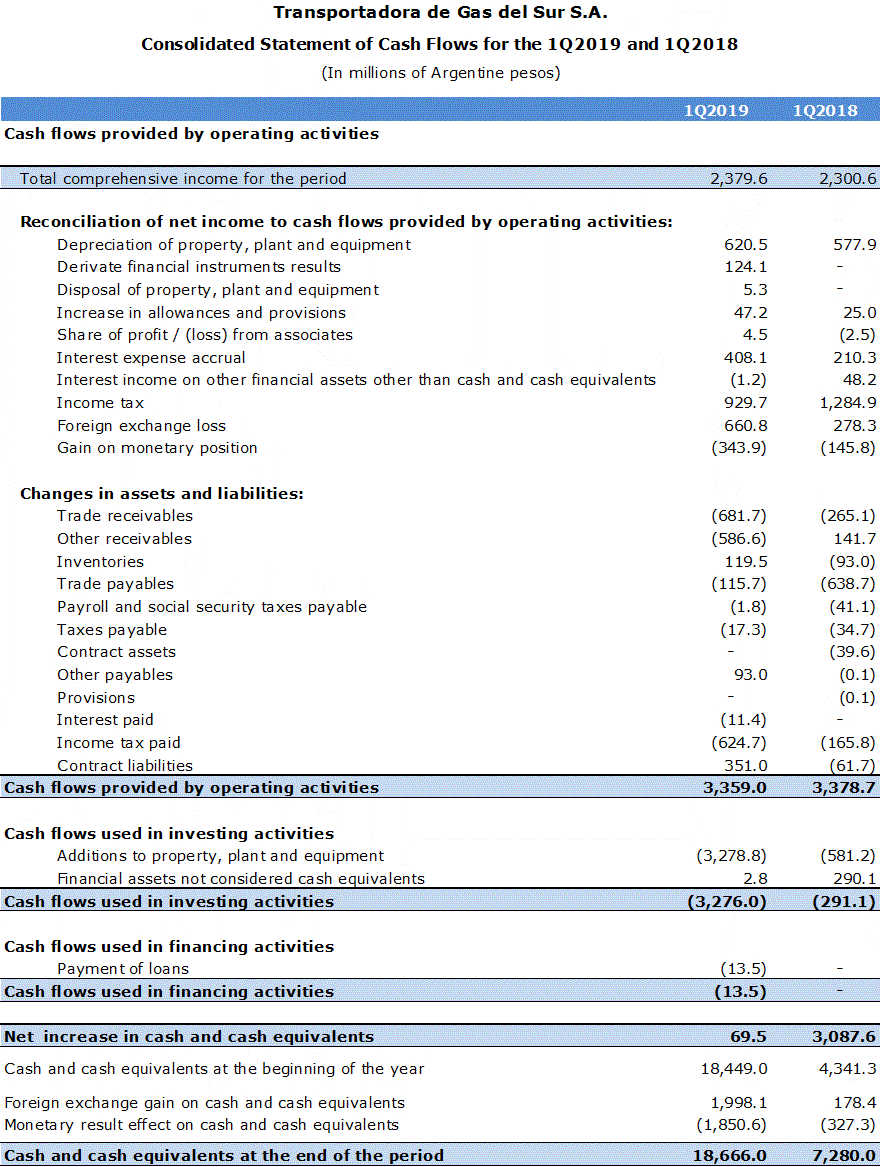Select the value (638.7)
Viewport: 881px width, 1167px height.
click(x=848, y=584)
